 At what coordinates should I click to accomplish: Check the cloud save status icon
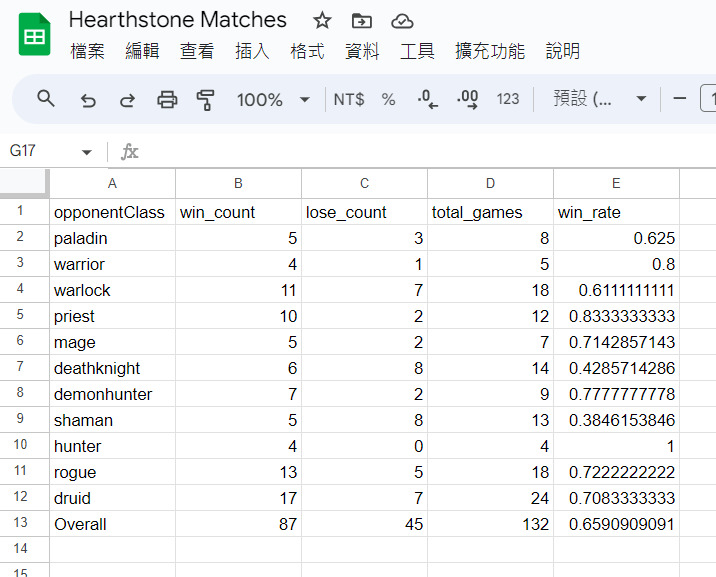[x=402, y=21]
